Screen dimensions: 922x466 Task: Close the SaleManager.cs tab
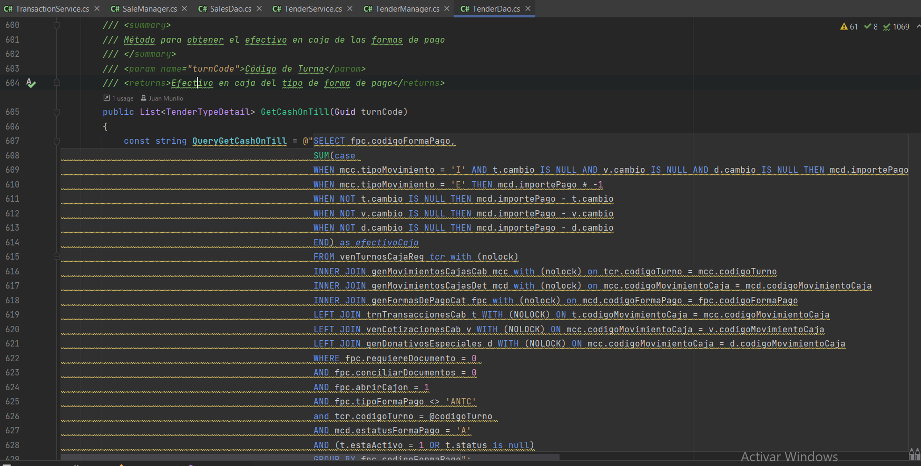pyautogui.click(x=184, y=8)
